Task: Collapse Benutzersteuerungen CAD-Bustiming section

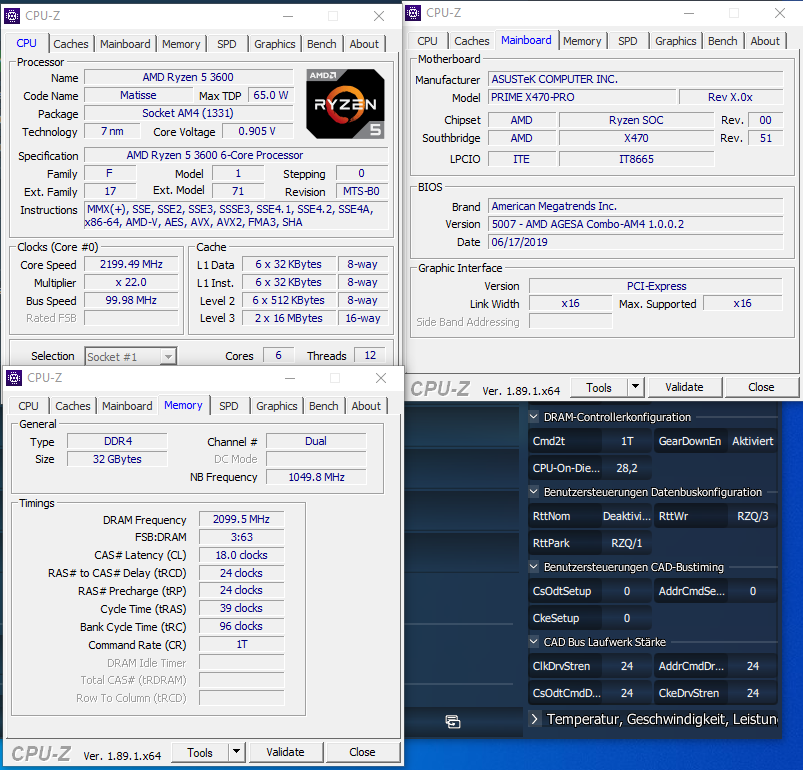Action: (x=533, y=567)
